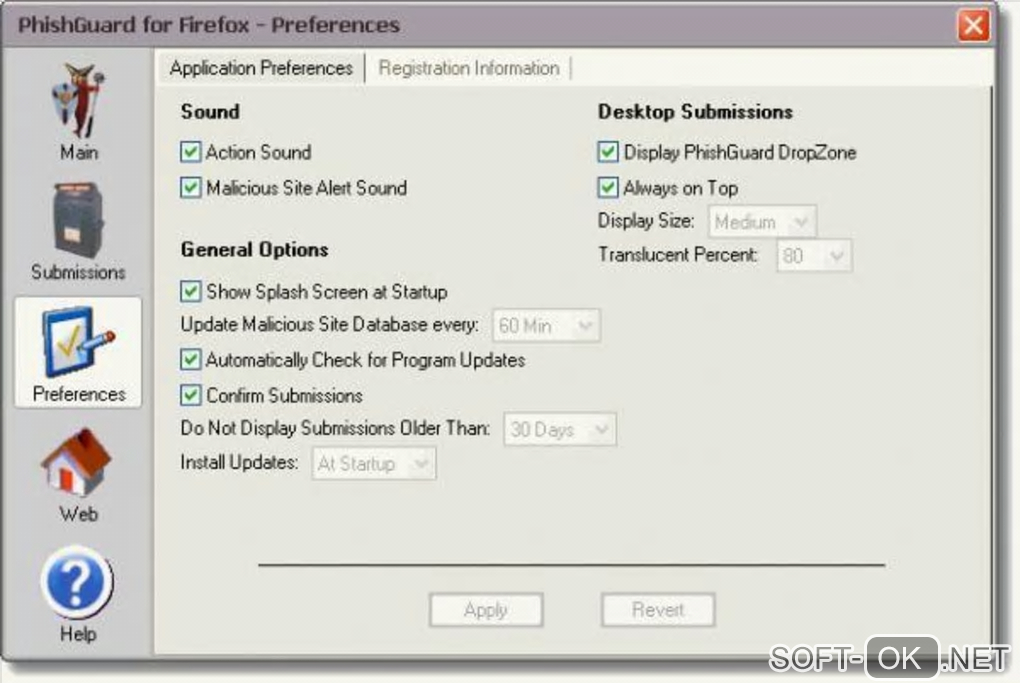Switch to Registration Information tab
1020x683 pixels.
468,68
